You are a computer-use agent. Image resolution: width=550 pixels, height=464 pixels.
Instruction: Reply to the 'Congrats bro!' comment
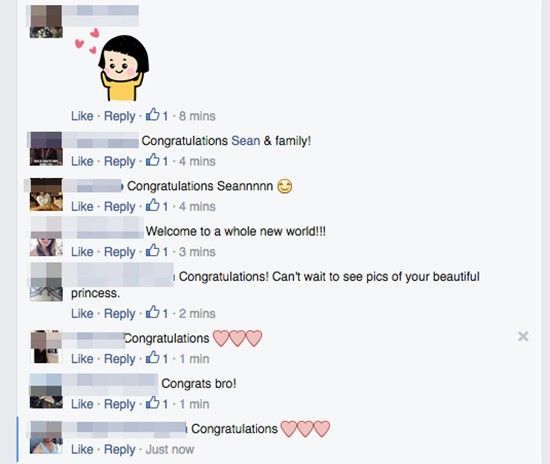tap(120, 404)
